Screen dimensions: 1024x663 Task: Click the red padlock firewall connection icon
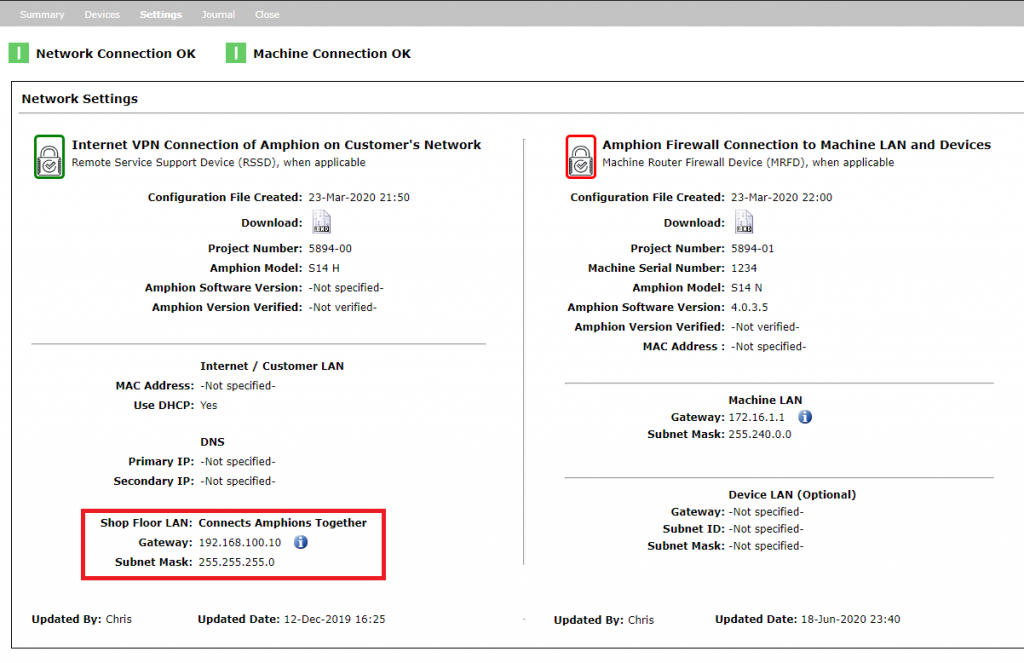click(x=581, y=157)
